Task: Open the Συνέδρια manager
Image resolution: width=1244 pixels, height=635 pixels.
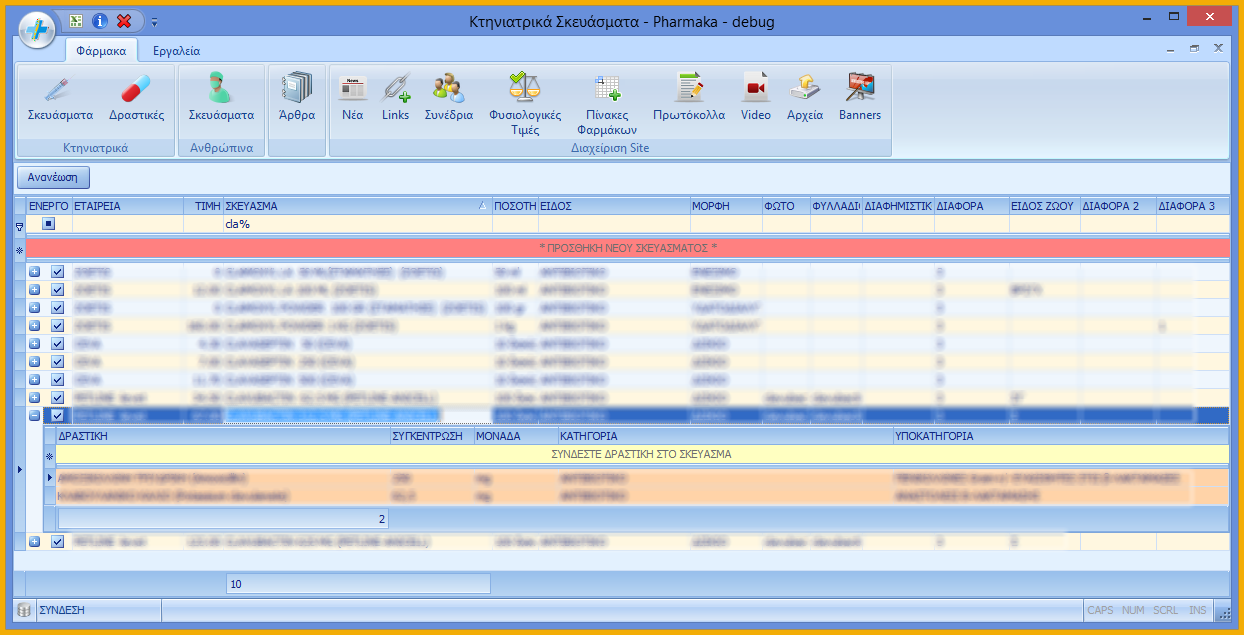Action: pyautogui.click(x=448, y=100)
